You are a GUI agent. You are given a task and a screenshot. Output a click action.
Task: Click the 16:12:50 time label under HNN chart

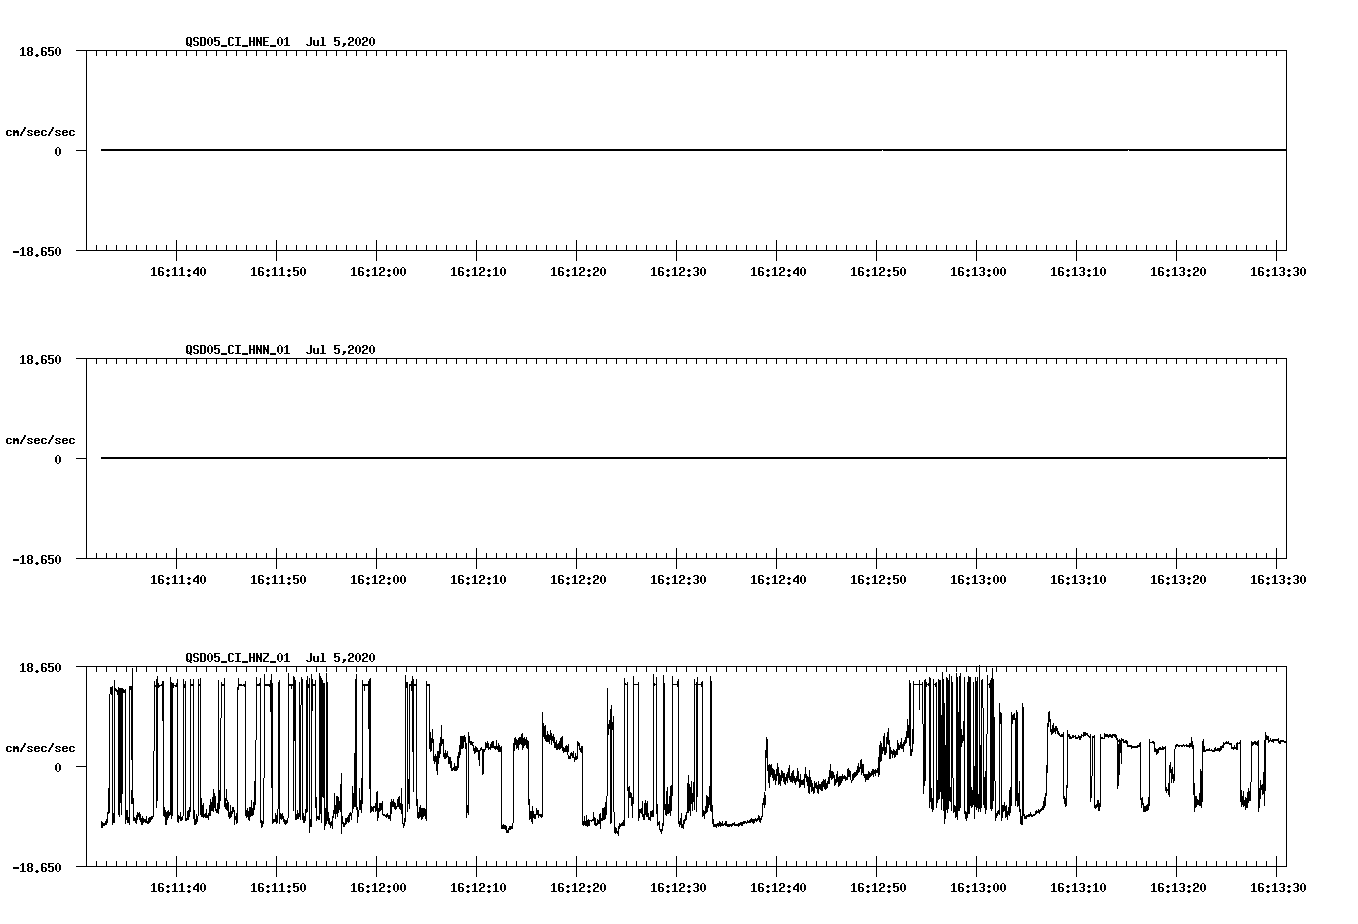(878, 580)
